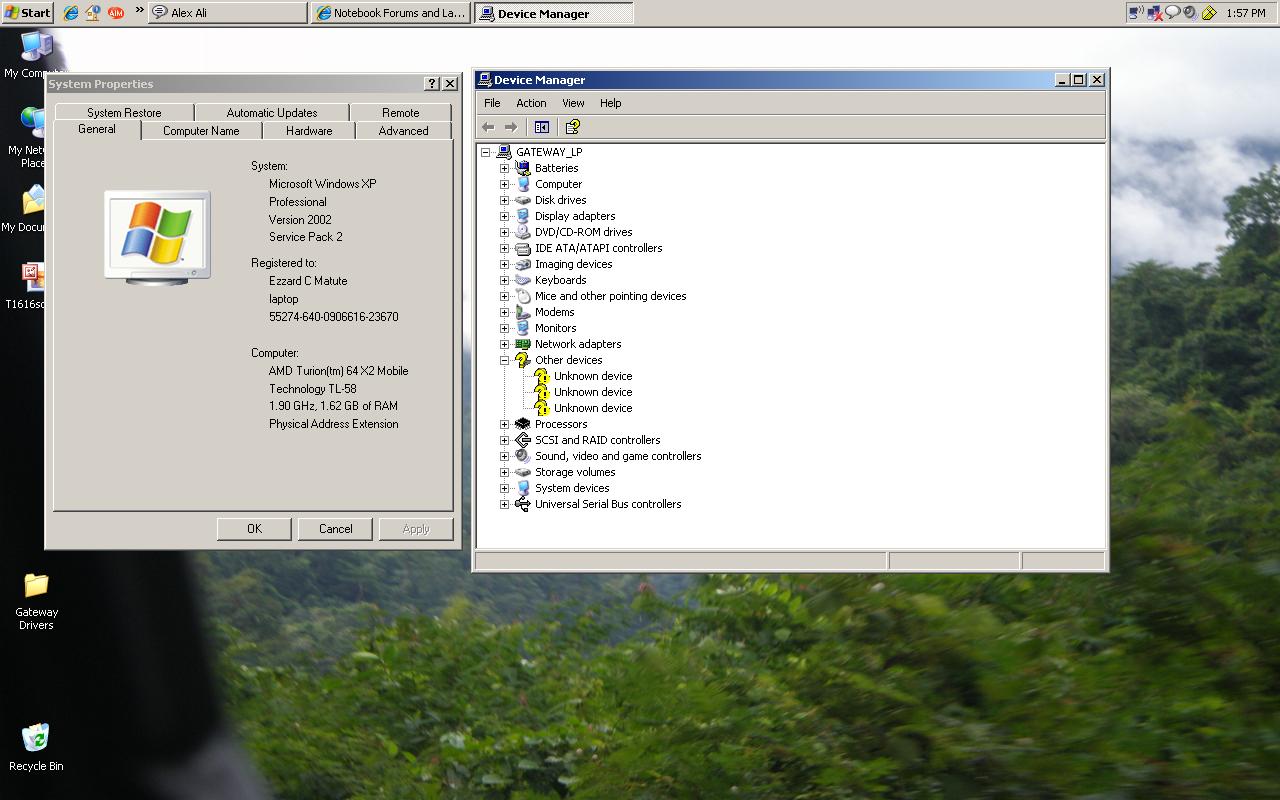Select the IDE ATA/ATAPI controllers icon

(522, 248)
